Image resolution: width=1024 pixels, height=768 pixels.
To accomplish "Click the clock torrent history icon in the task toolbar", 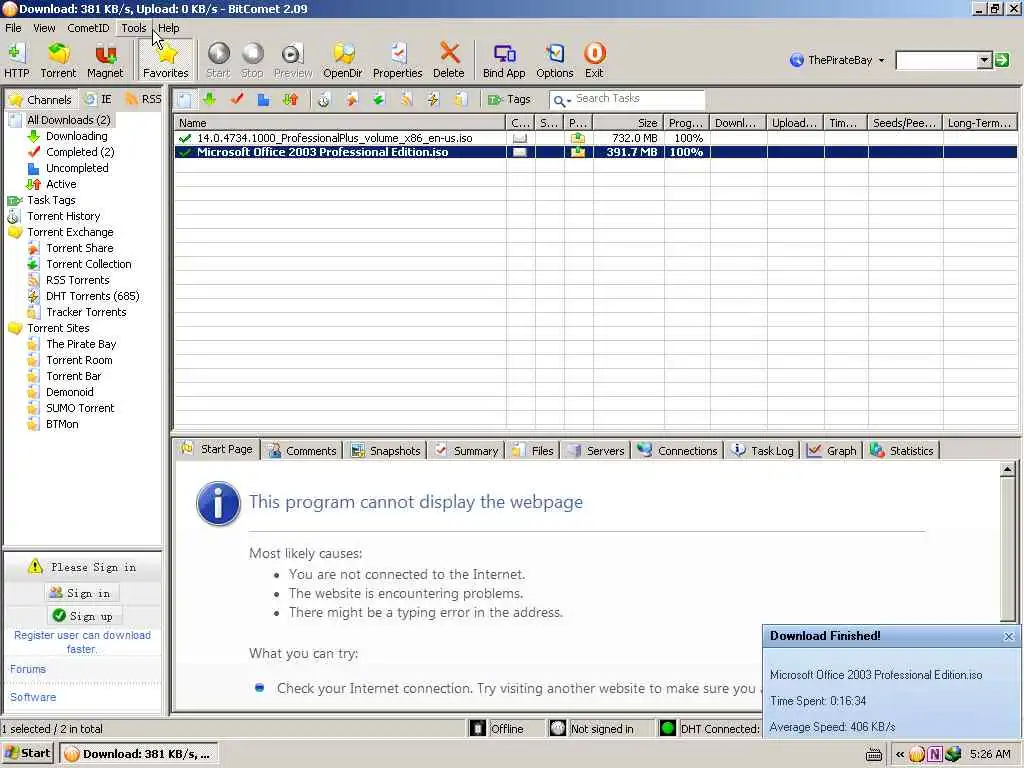I will 324,99.
